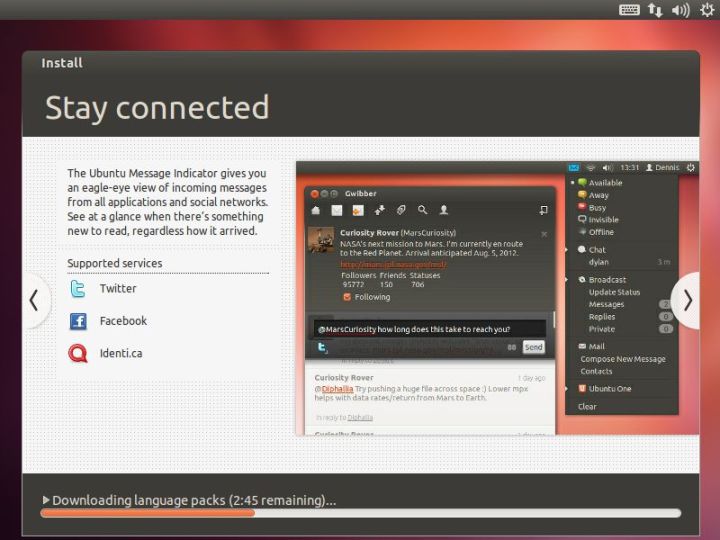Screen dimensions: 720x540
Task: Click the @MarsCuriosity message input field
Action: tap(430, 329)
